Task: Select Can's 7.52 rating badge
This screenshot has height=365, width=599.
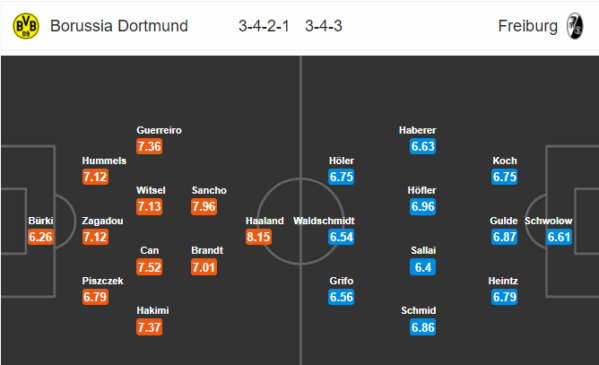Action: pyautogui.click(x=149, y=267)
